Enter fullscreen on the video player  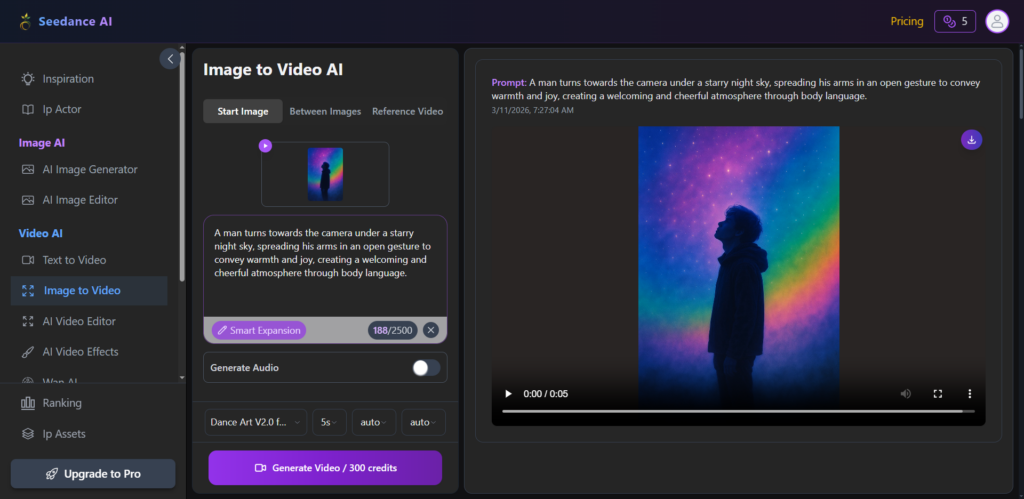click(938, 394)
